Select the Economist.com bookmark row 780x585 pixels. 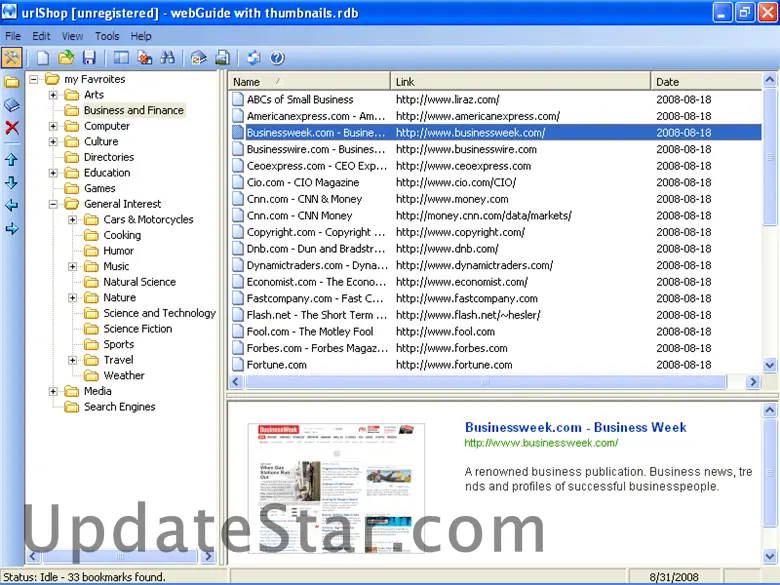click(x=495, y=282)
